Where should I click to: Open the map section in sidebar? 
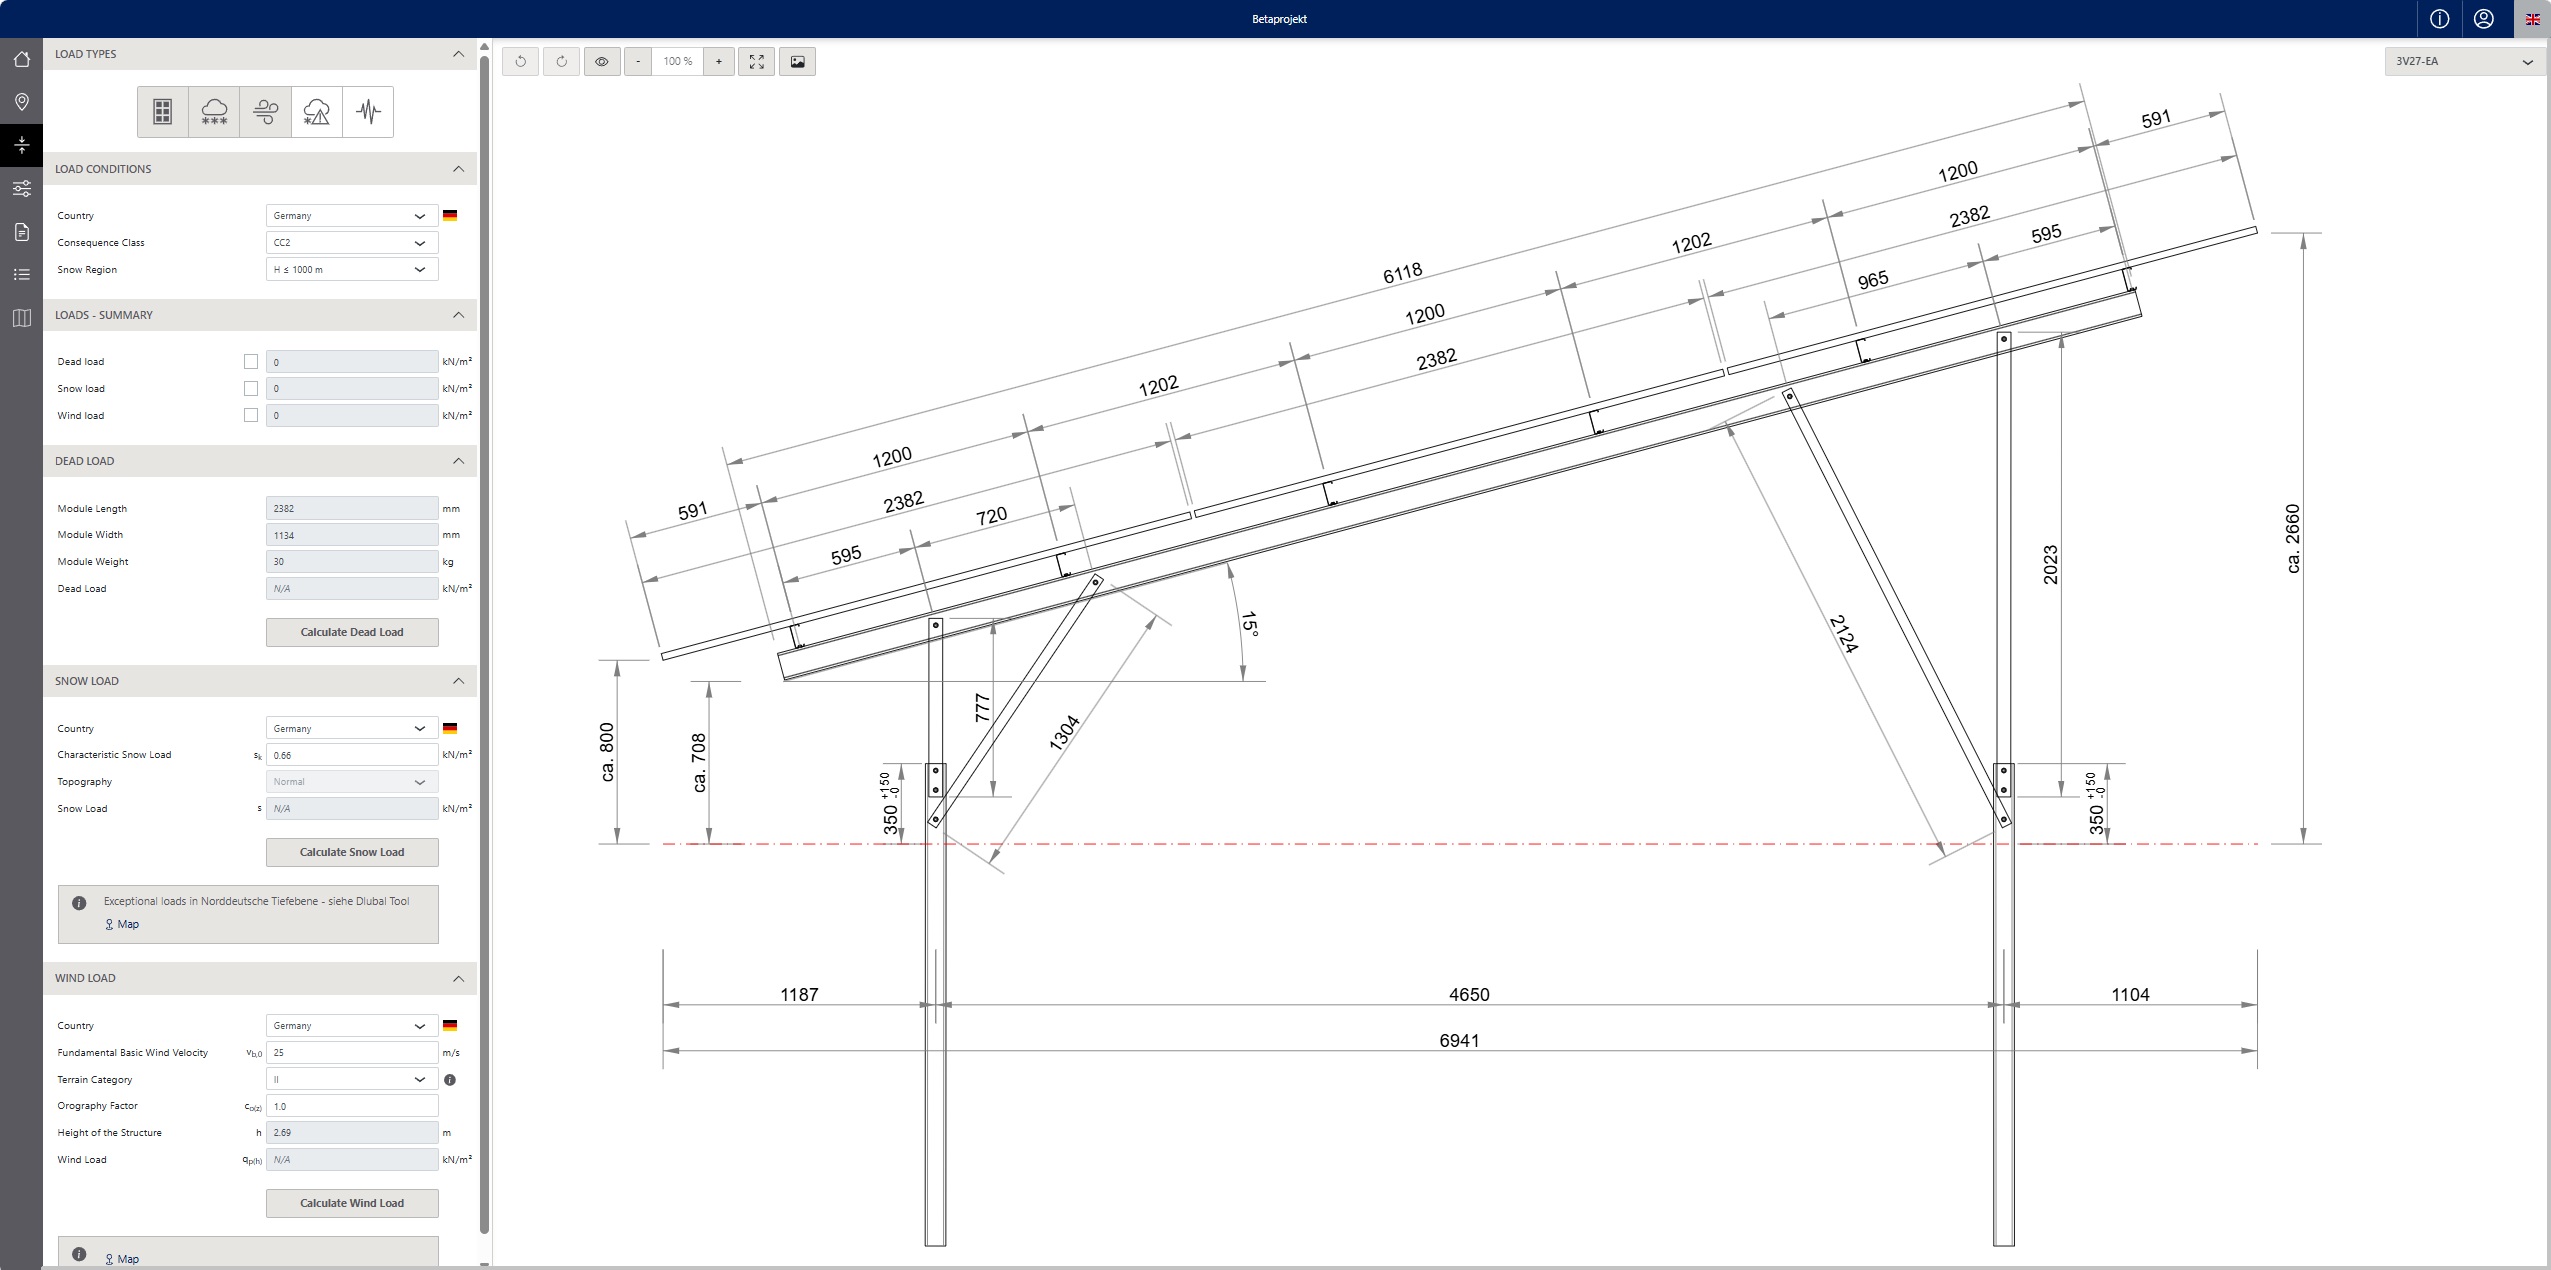[21, 318]
